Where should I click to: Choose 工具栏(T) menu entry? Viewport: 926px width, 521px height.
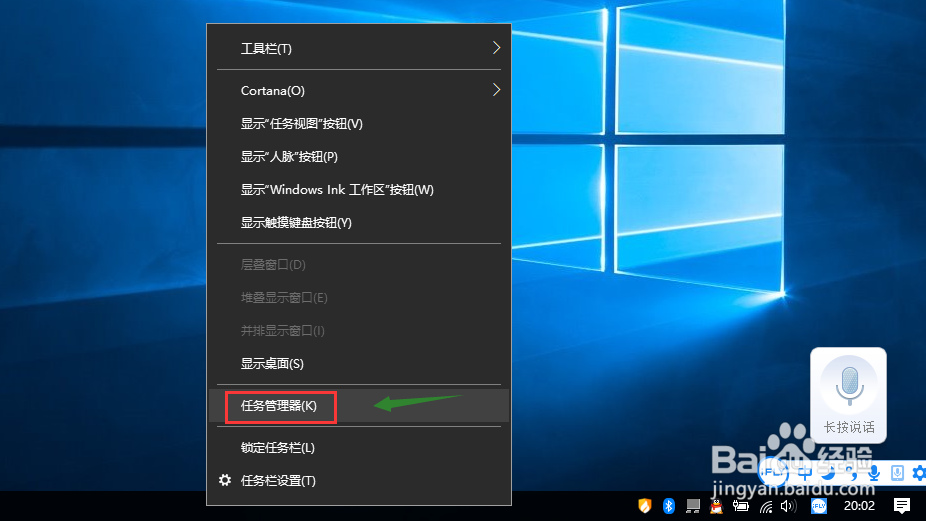(358, 48)
